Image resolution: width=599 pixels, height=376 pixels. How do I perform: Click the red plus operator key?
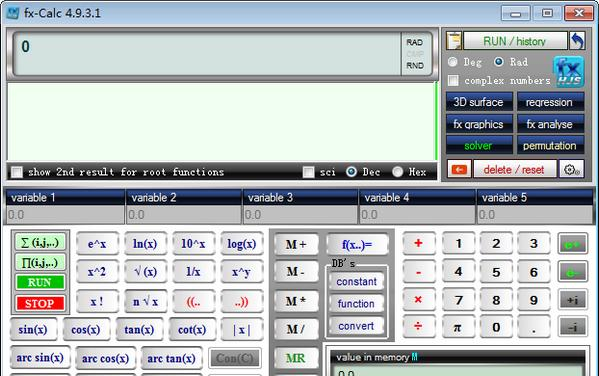(x=418, y=243)
